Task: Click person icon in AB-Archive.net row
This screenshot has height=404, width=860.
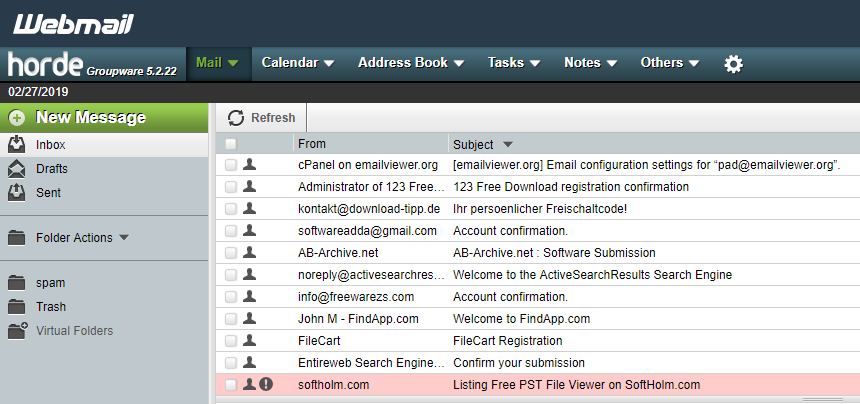Action: 250,252
